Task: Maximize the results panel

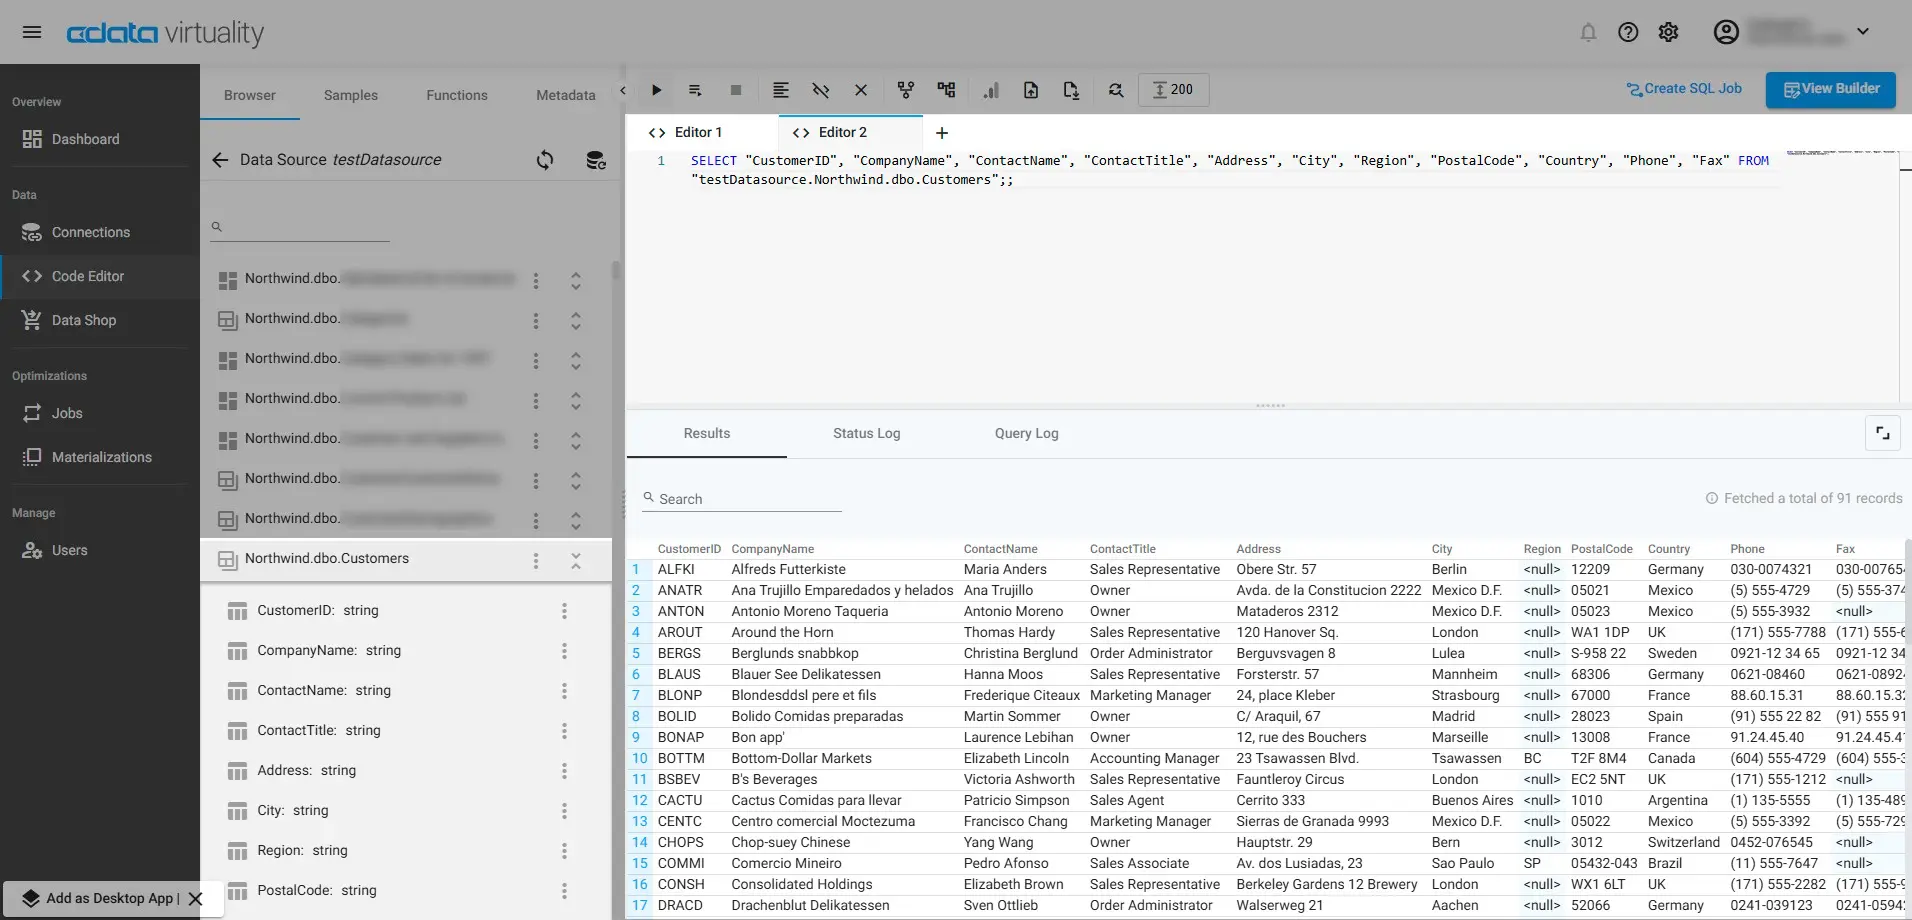Action: tap(1882, 433)
